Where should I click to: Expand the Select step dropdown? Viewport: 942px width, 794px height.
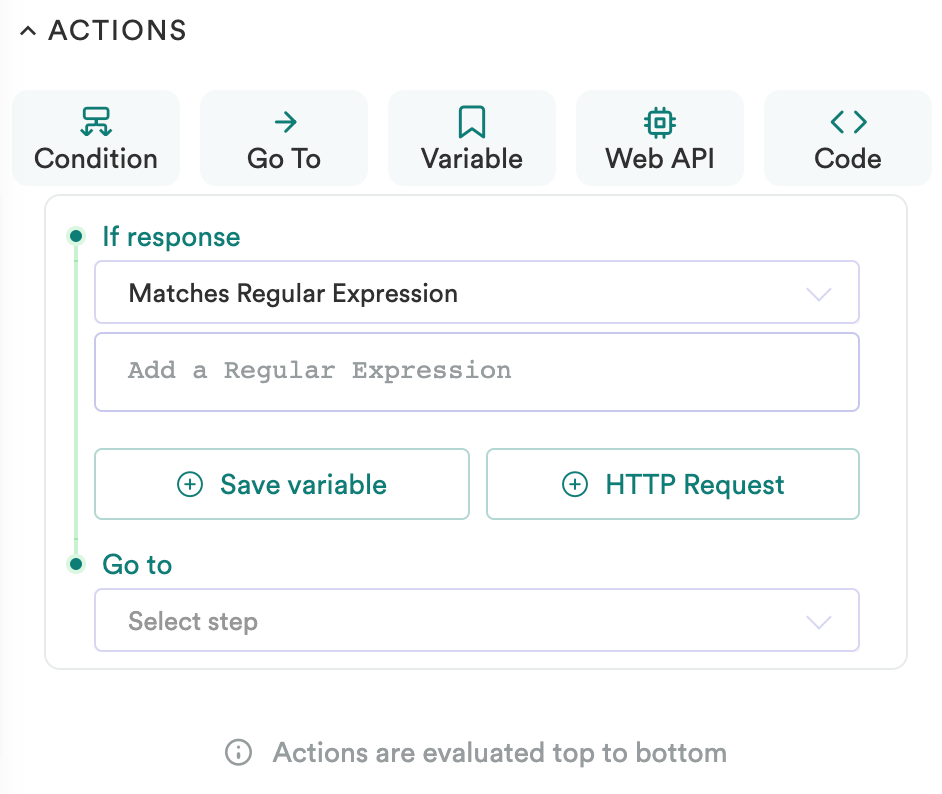[x=476, y=621]
